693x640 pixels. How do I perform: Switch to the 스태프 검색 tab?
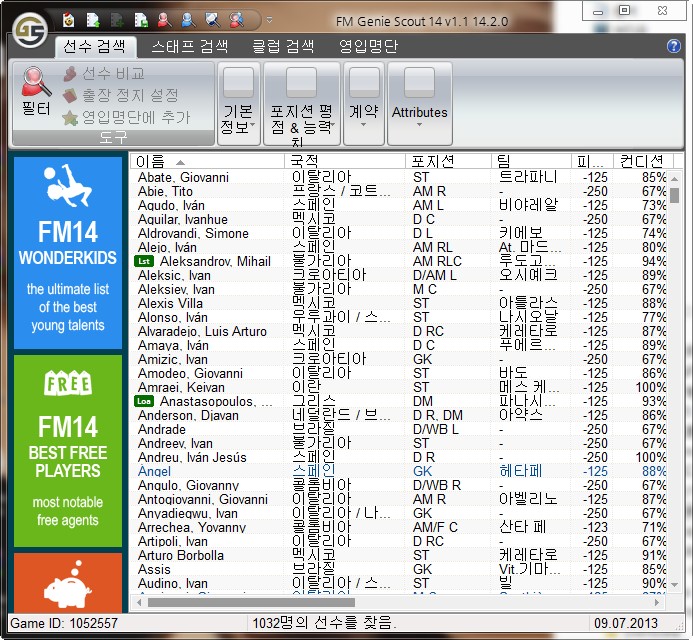tap(189, 46)
